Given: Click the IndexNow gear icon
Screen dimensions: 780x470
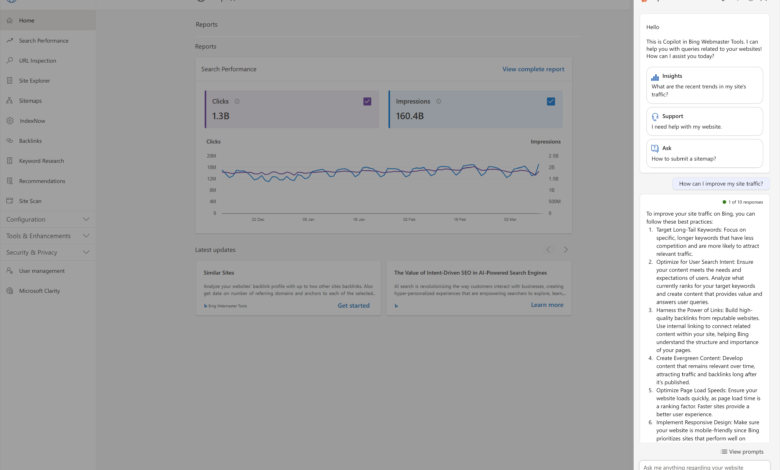Looking at the screenshot, I should tap(9, 120).
